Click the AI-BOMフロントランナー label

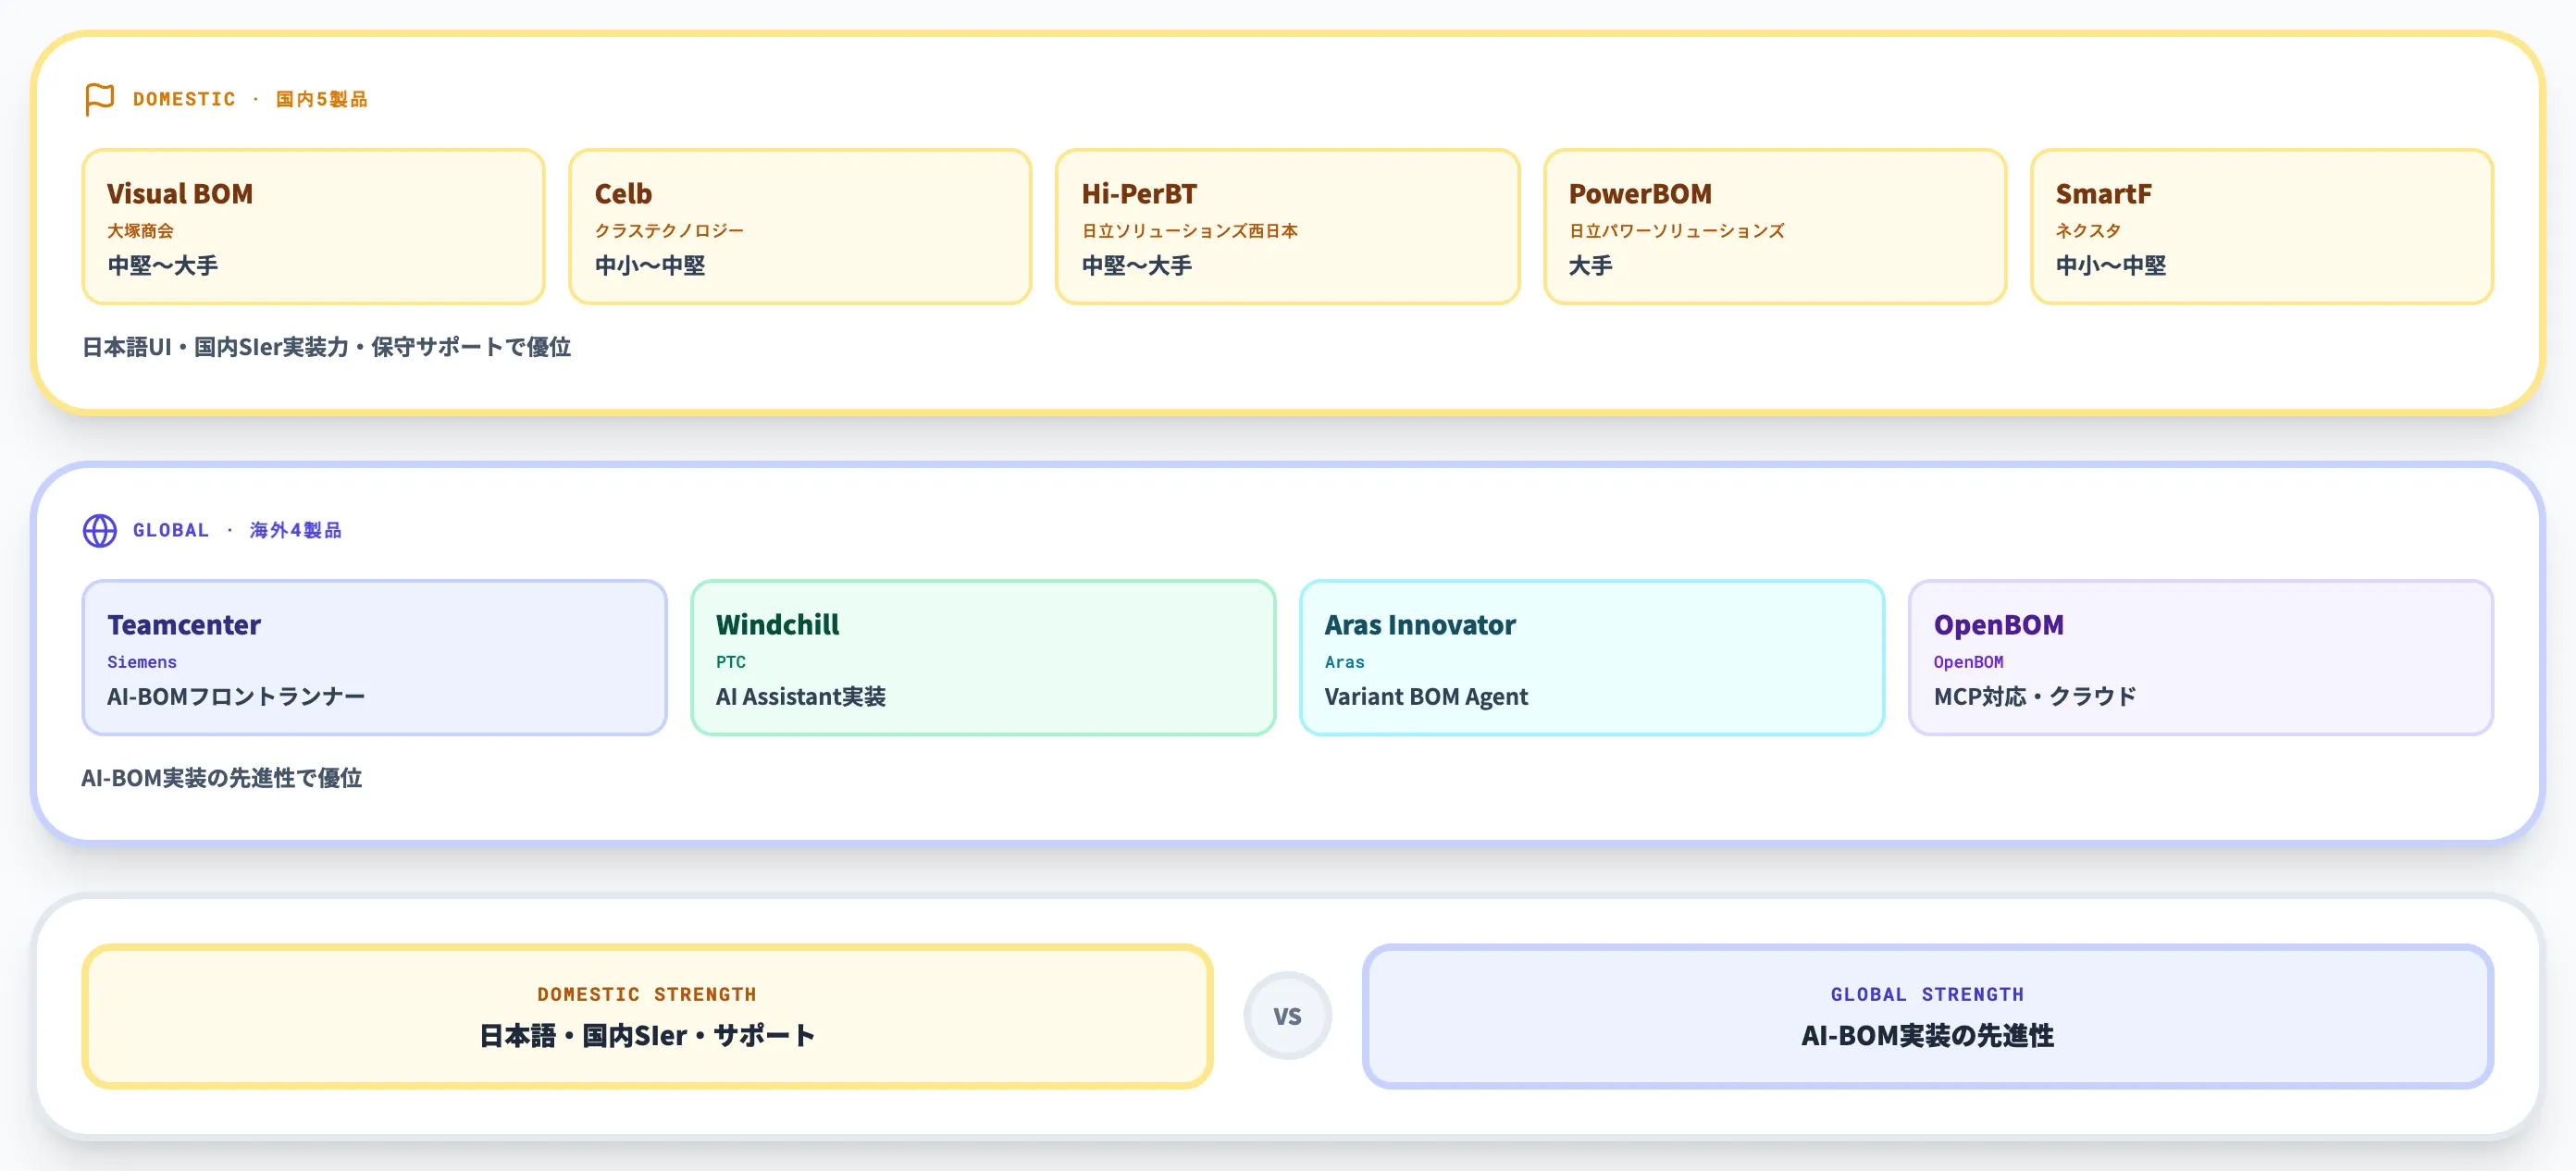236,696
